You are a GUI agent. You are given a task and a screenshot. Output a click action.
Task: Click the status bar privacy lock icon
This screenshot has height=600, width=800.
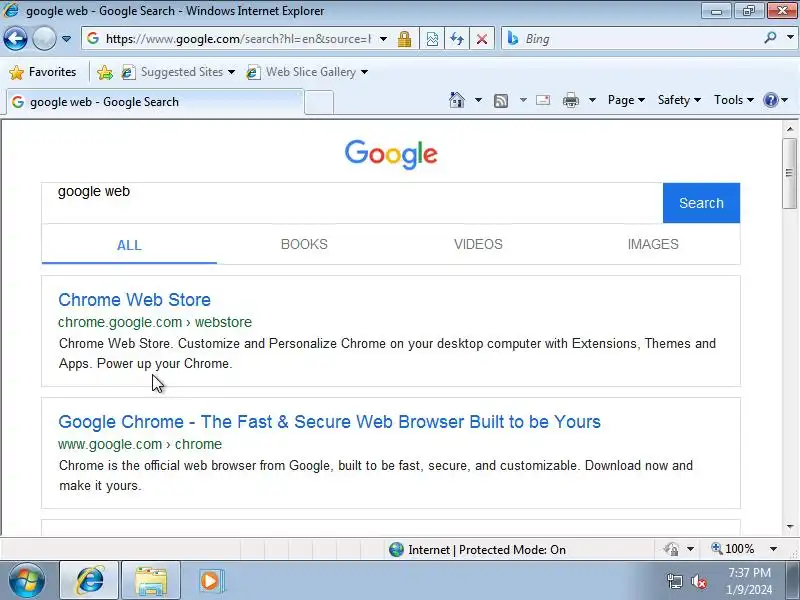click(671, 549)
